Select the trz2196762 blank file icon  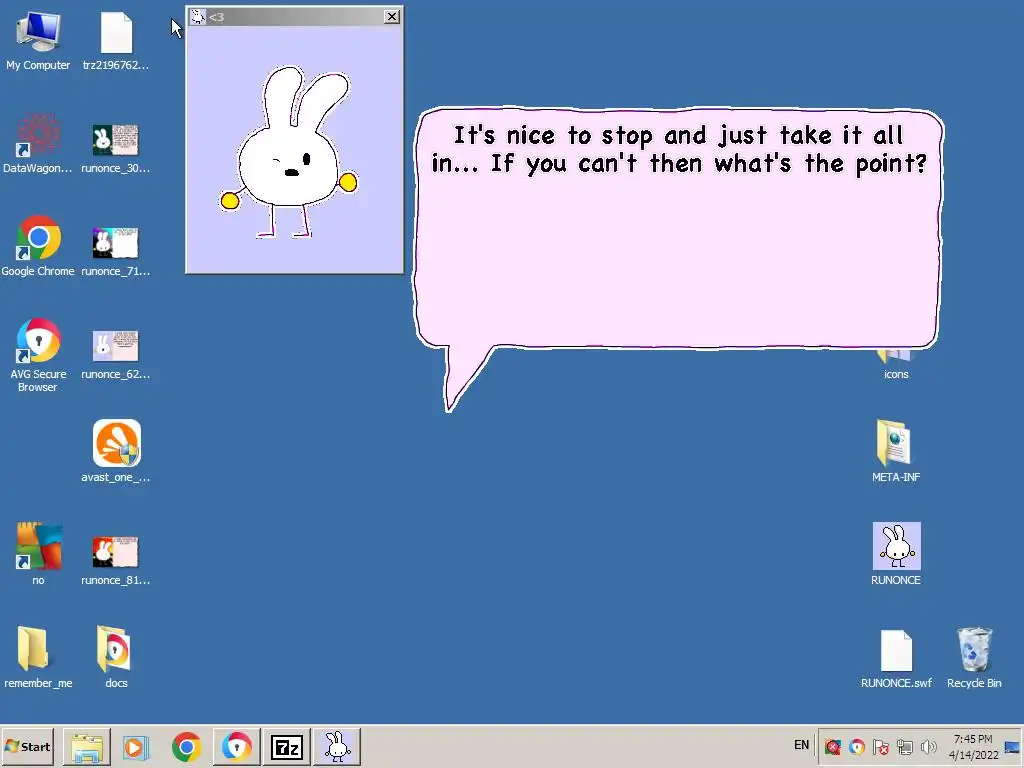tap(116, 41)
